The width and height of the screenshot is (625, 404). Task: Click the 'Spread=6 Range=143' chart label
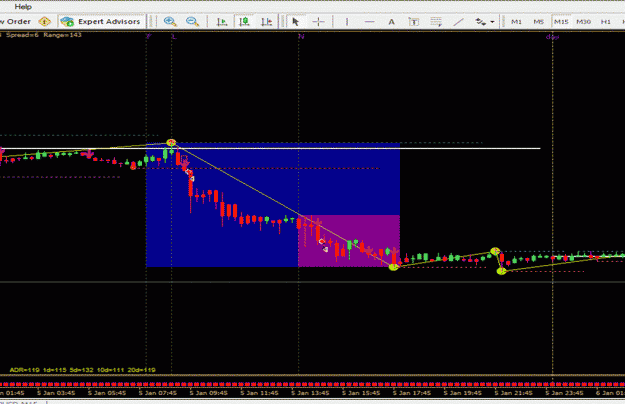(x=44, y=35)
